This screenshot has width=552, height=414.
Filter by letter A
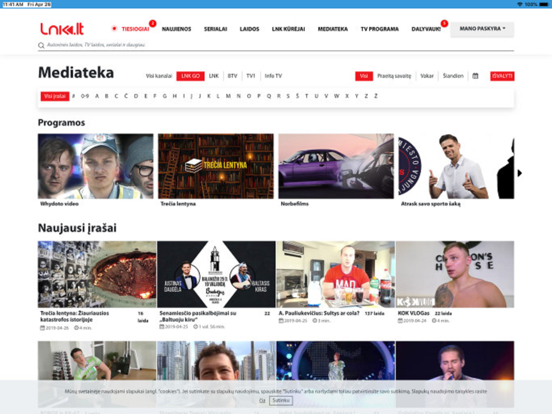tap(97, 96)
